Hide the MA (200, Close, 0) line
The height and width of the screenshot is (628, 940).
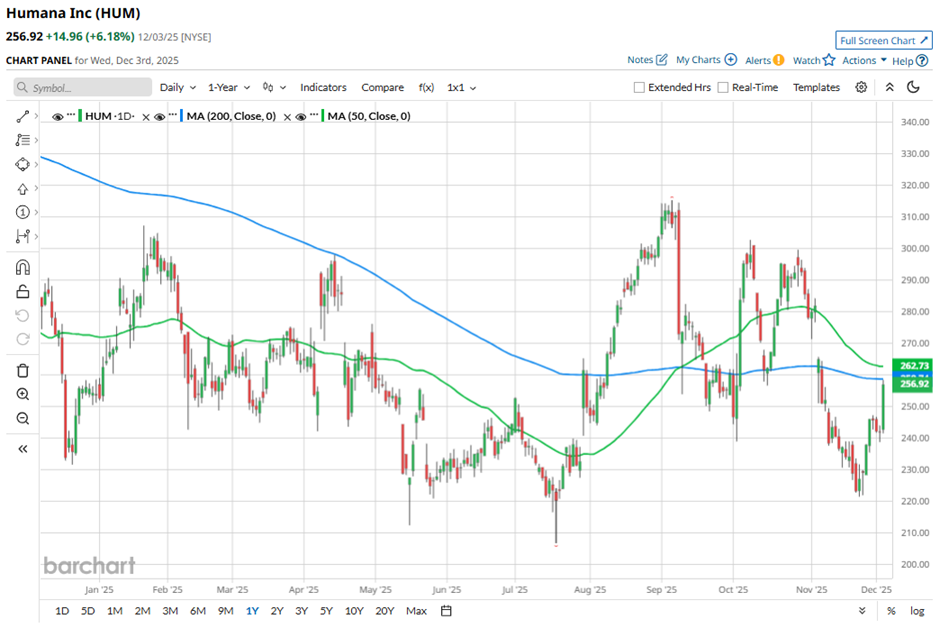point(159,117)
